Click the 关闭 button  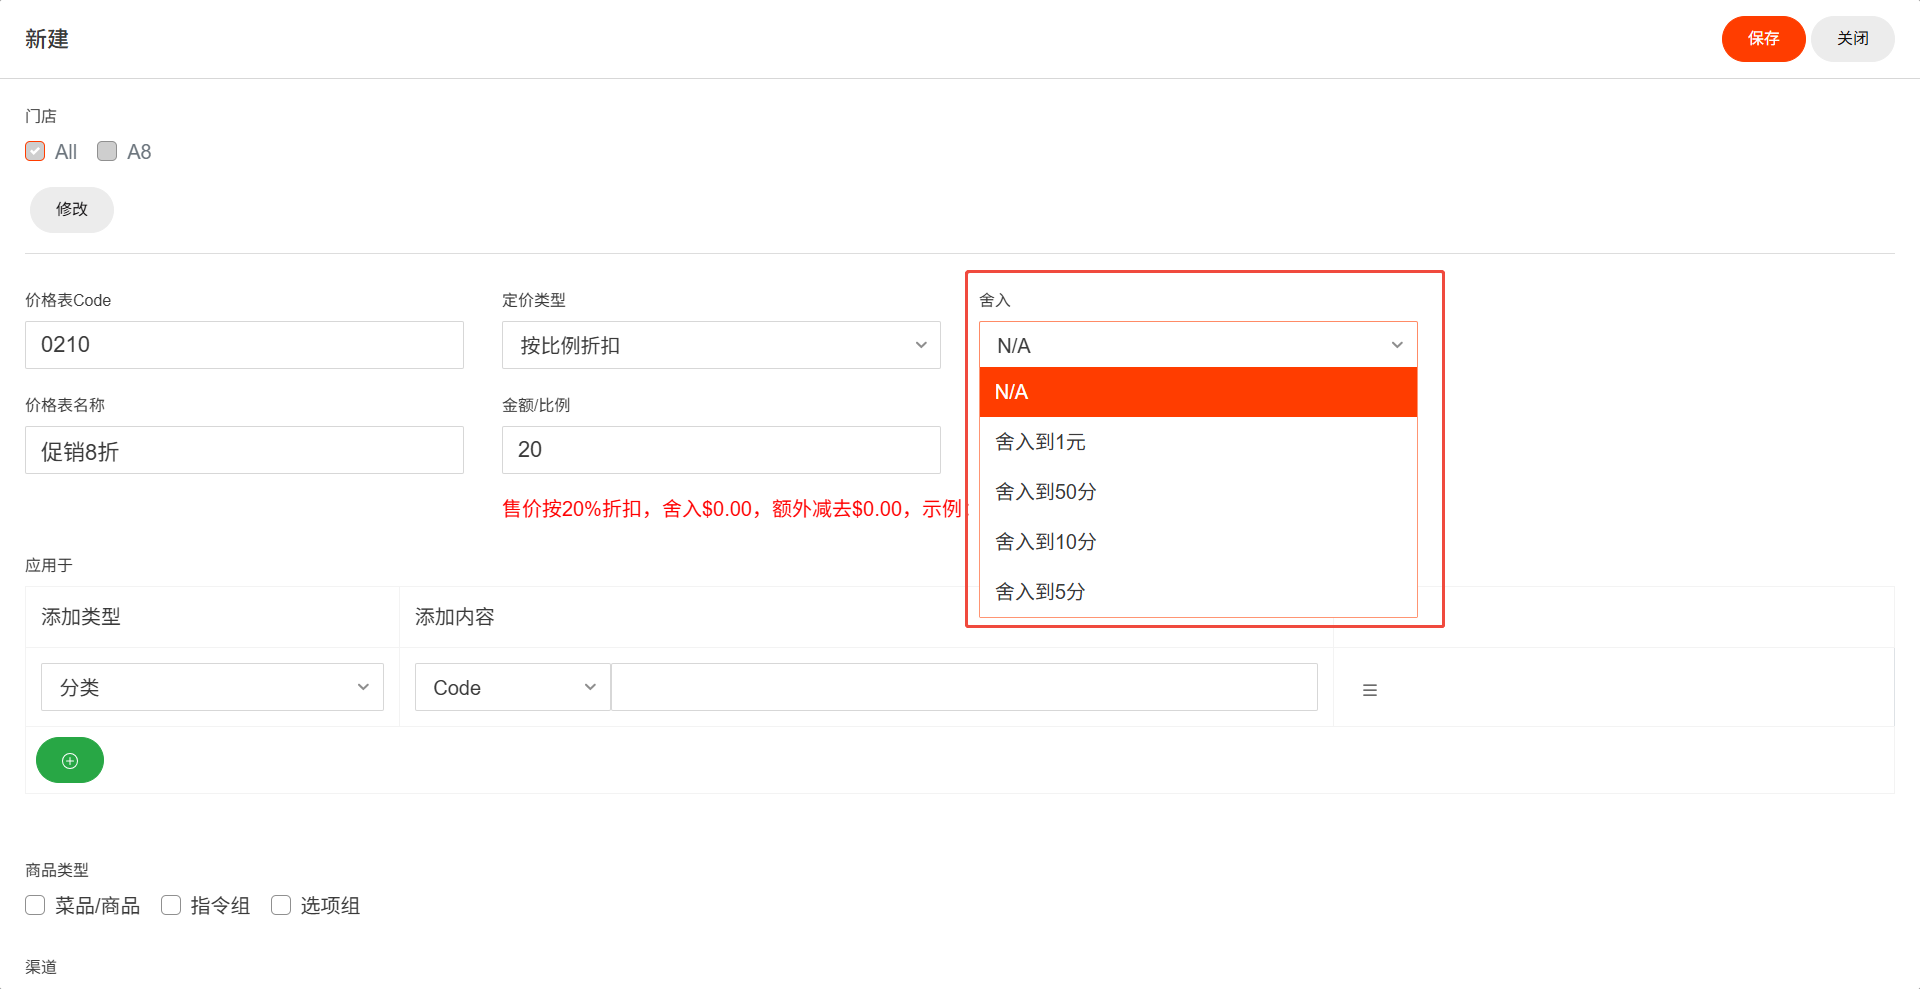click(1852, 39)
